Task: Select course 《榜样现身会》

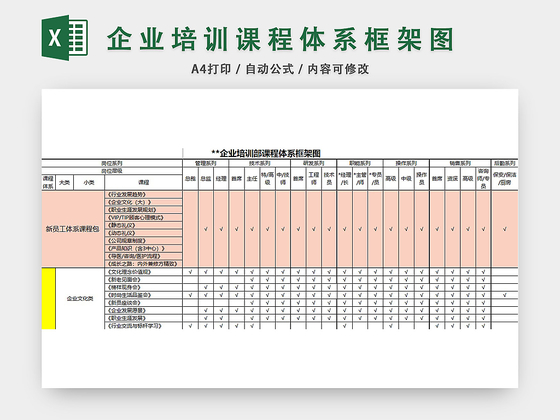Action: pos(144,287)
